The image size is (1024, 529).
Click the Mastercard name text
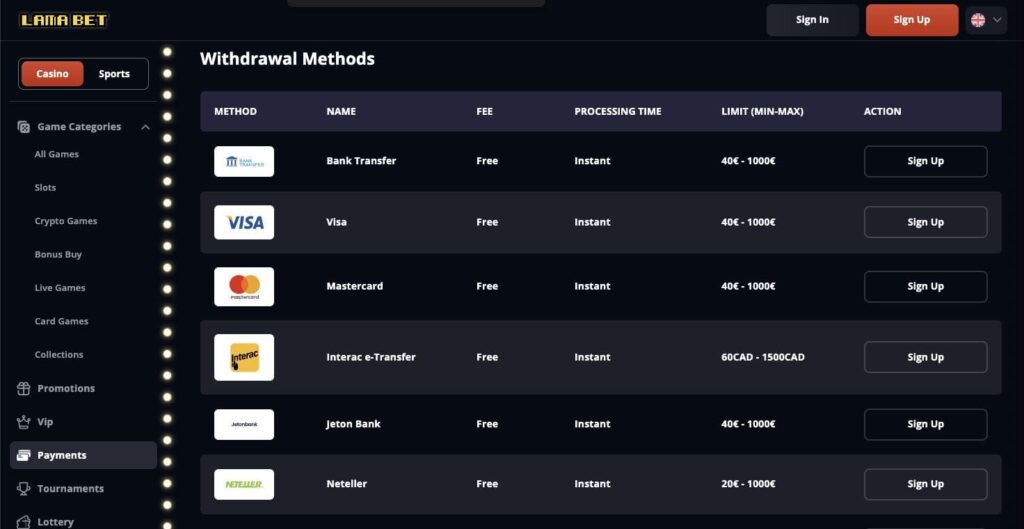click(355, 286)
